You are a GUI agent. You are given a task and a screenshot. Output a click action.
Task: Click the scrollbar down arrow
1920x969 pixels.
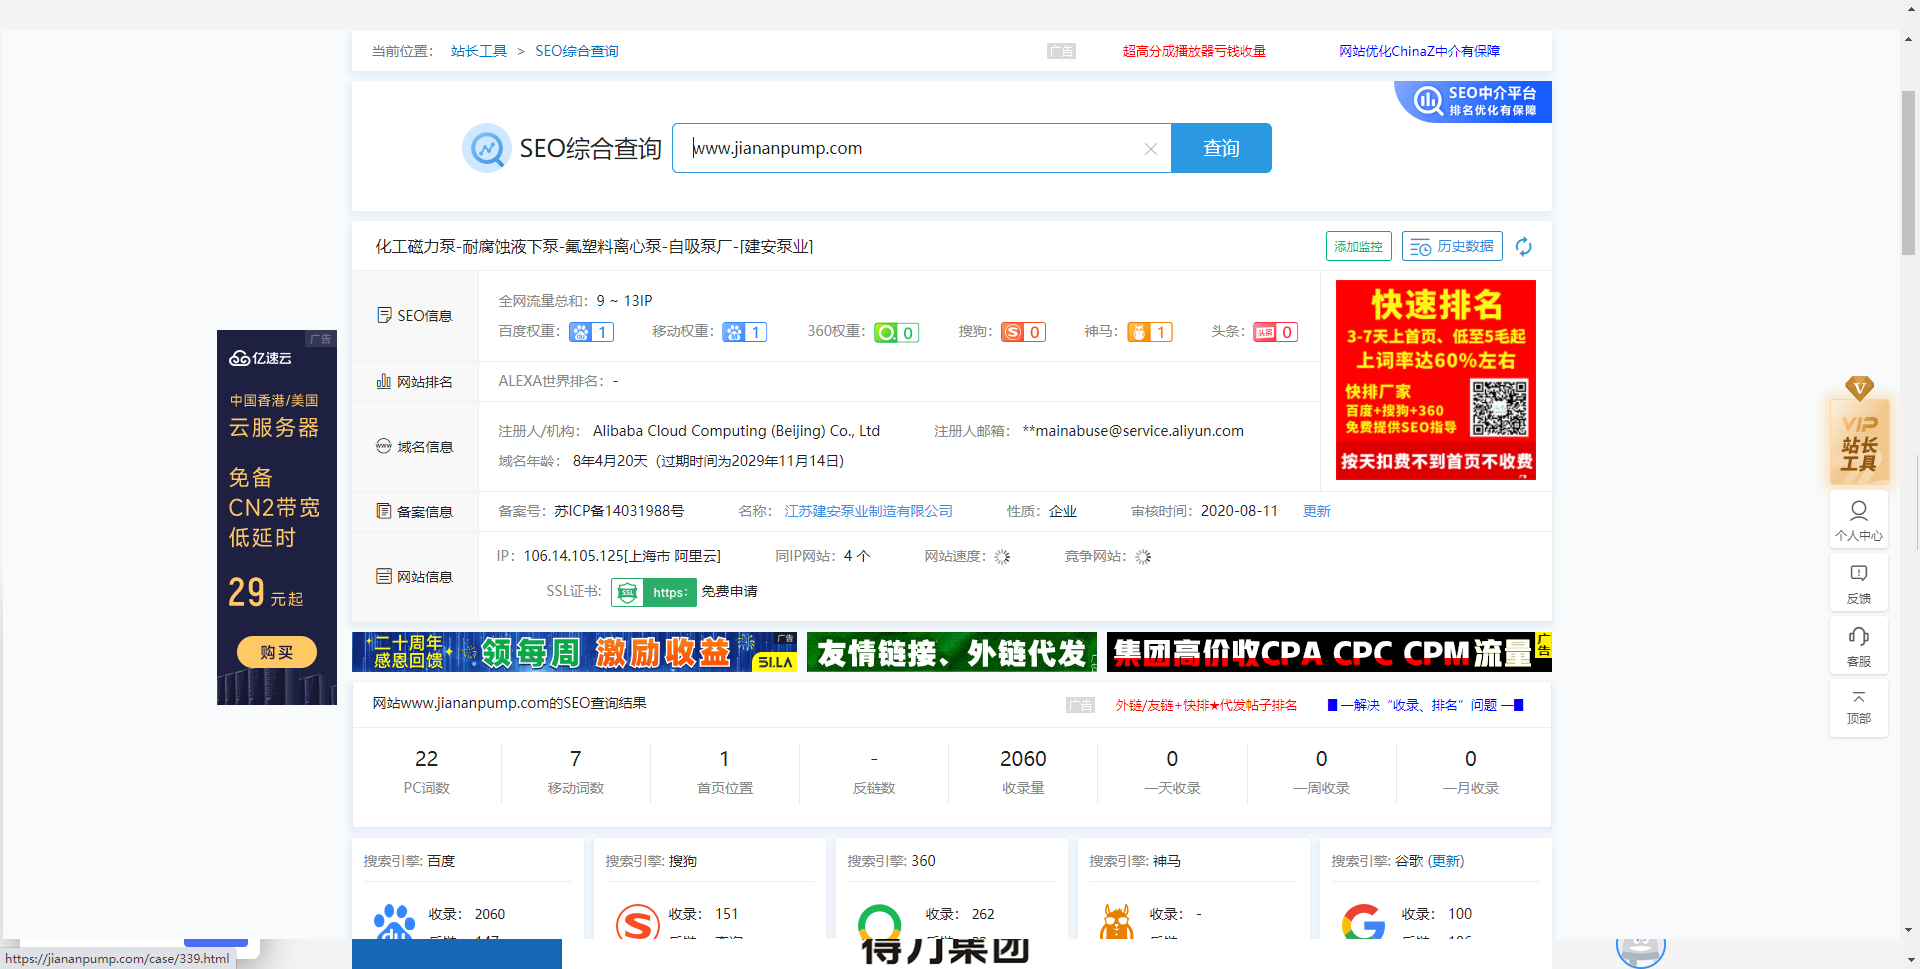[1909, 929]
